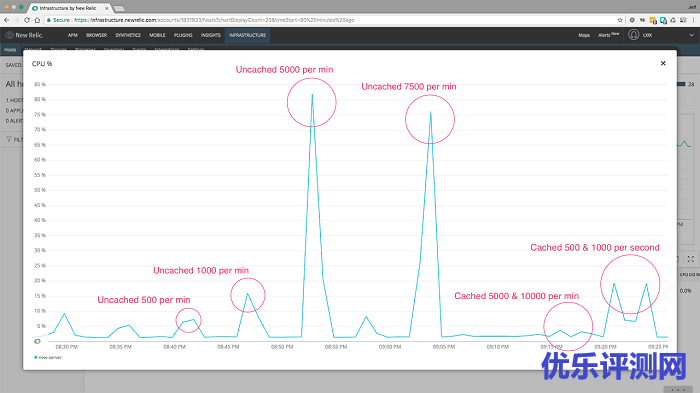The height and width of the screenshot is (393, 700).
Task: Bookmark this page with the star icon
Action: (620, 20)
